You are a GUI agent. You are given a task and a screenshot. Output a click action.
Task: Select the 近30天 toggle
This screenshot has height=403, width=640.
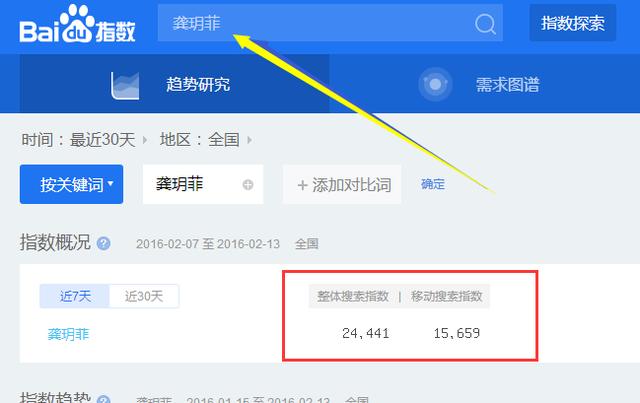pyautogui.click(x=144, y=296)
